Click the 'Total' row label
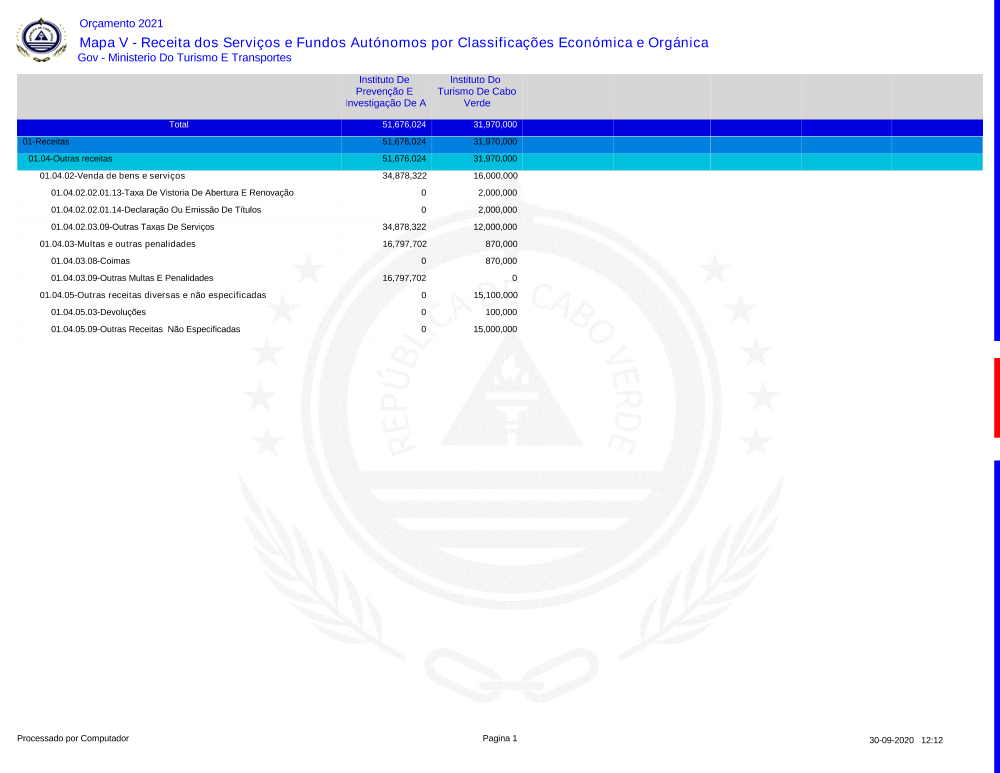 click(x=179, y=125)
